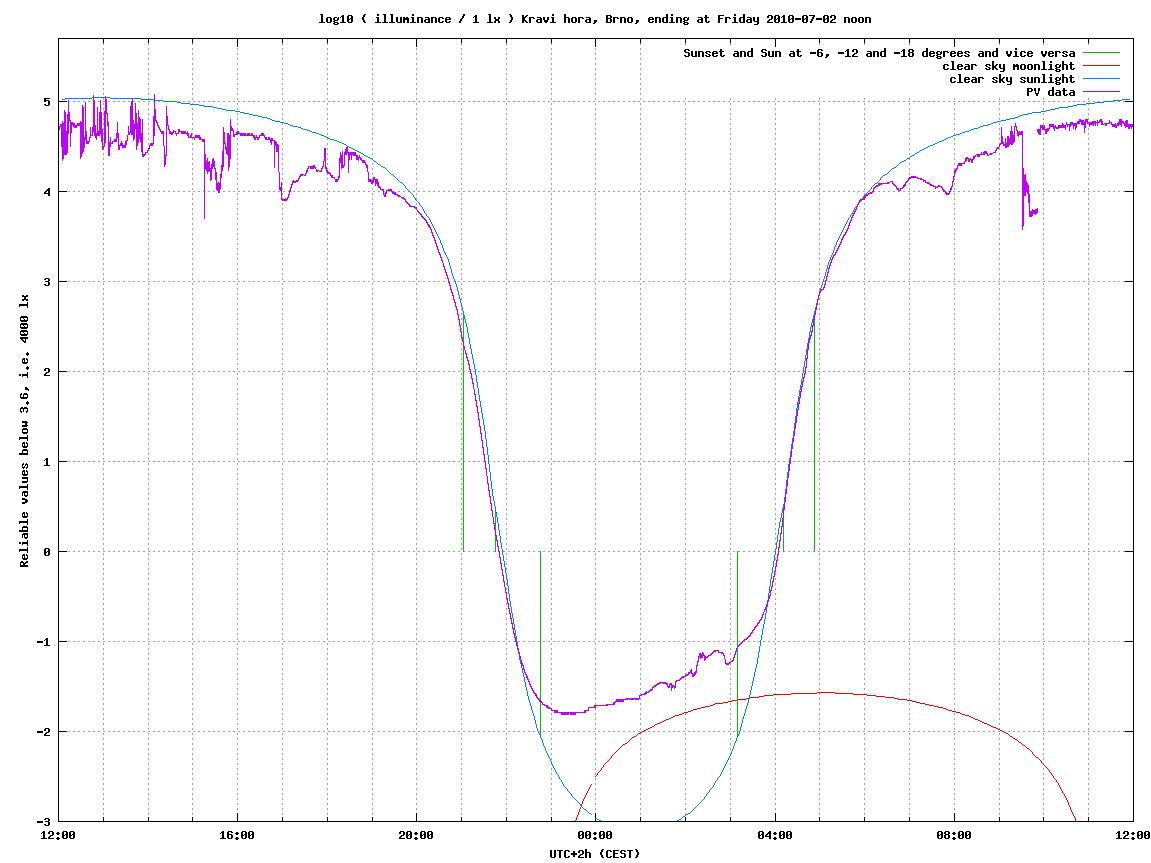The width and height of the screenshot is (1151, 863).
Task: Click the x-axis label 'UTC+2h (CEST)'
Action: click(x=595, y=853)
